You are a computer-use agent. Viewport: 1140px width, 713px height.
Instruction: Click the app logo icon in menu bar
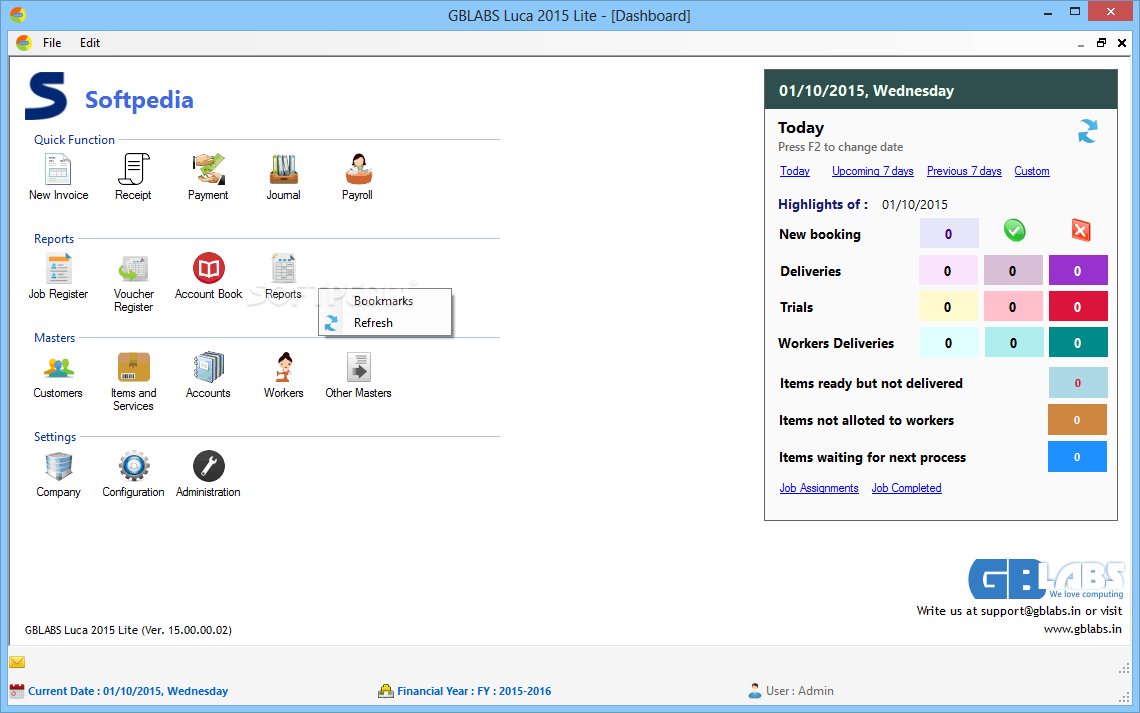tap(24, 43)
